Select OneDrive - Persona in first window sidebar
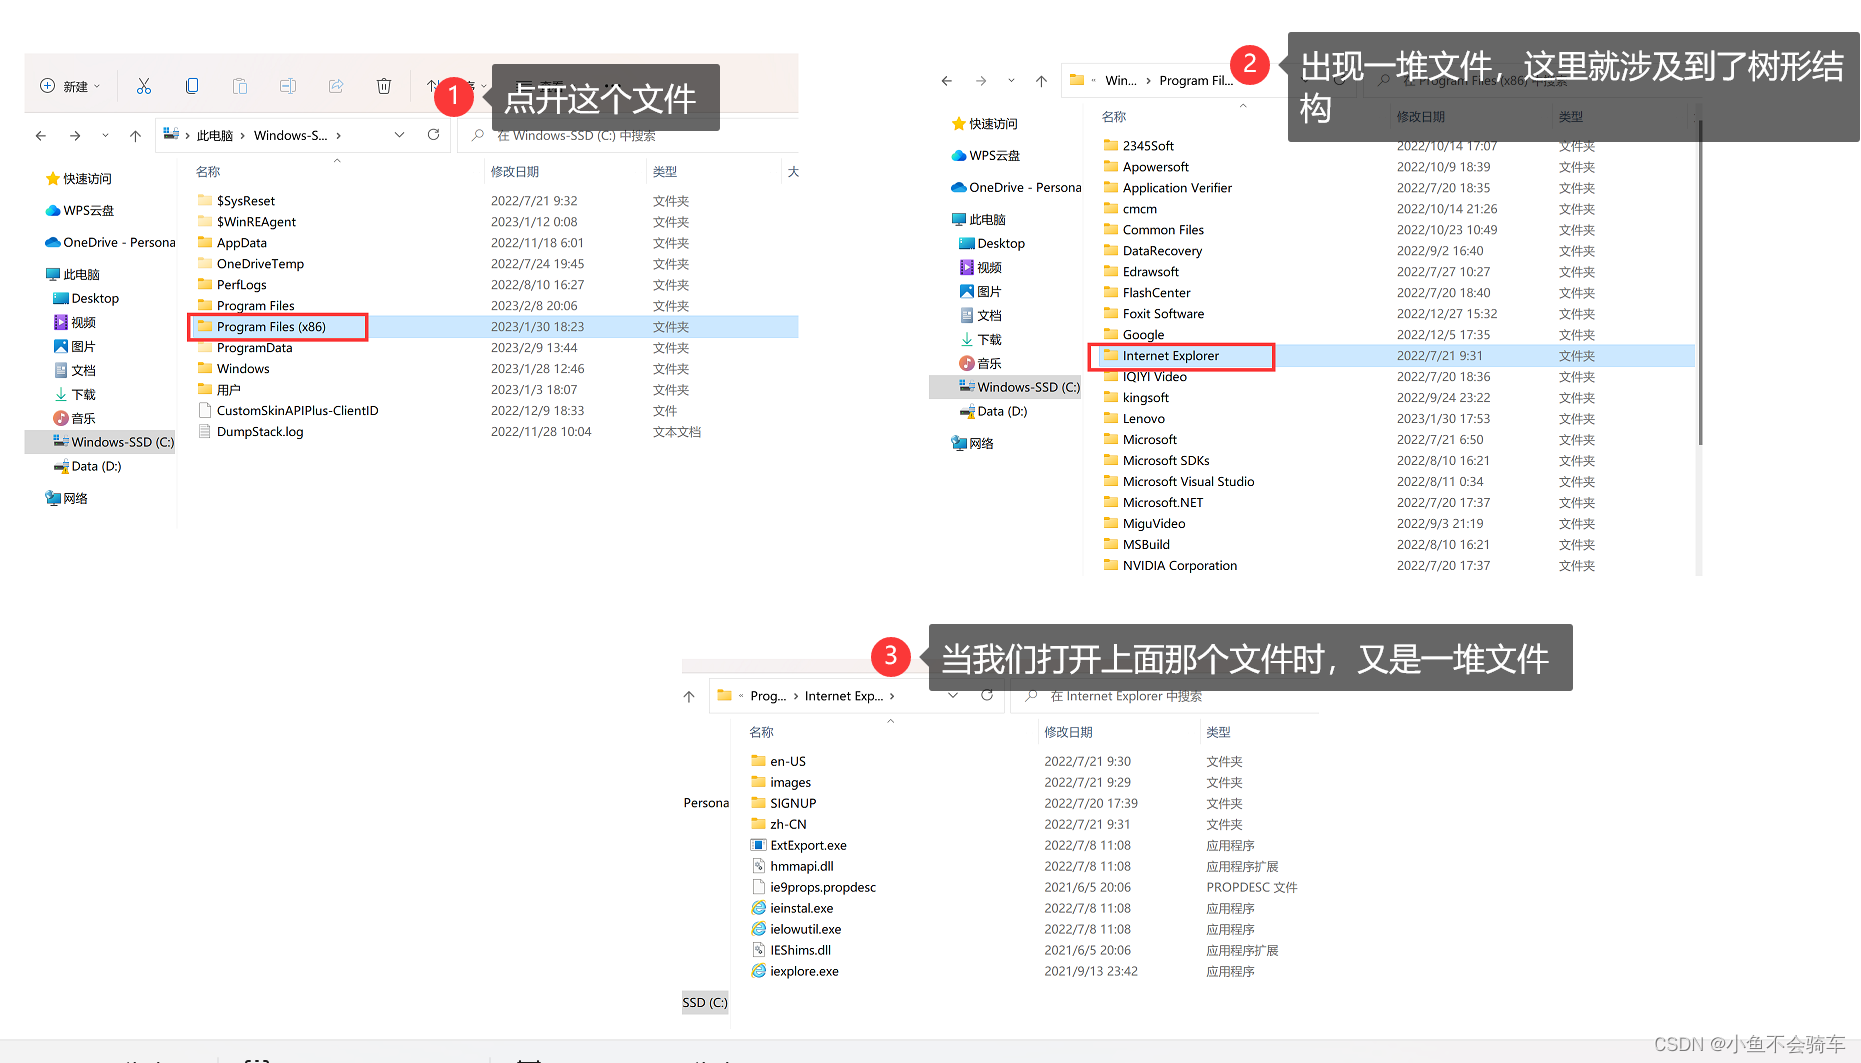1861x1063 pixels. click(110, 243)
